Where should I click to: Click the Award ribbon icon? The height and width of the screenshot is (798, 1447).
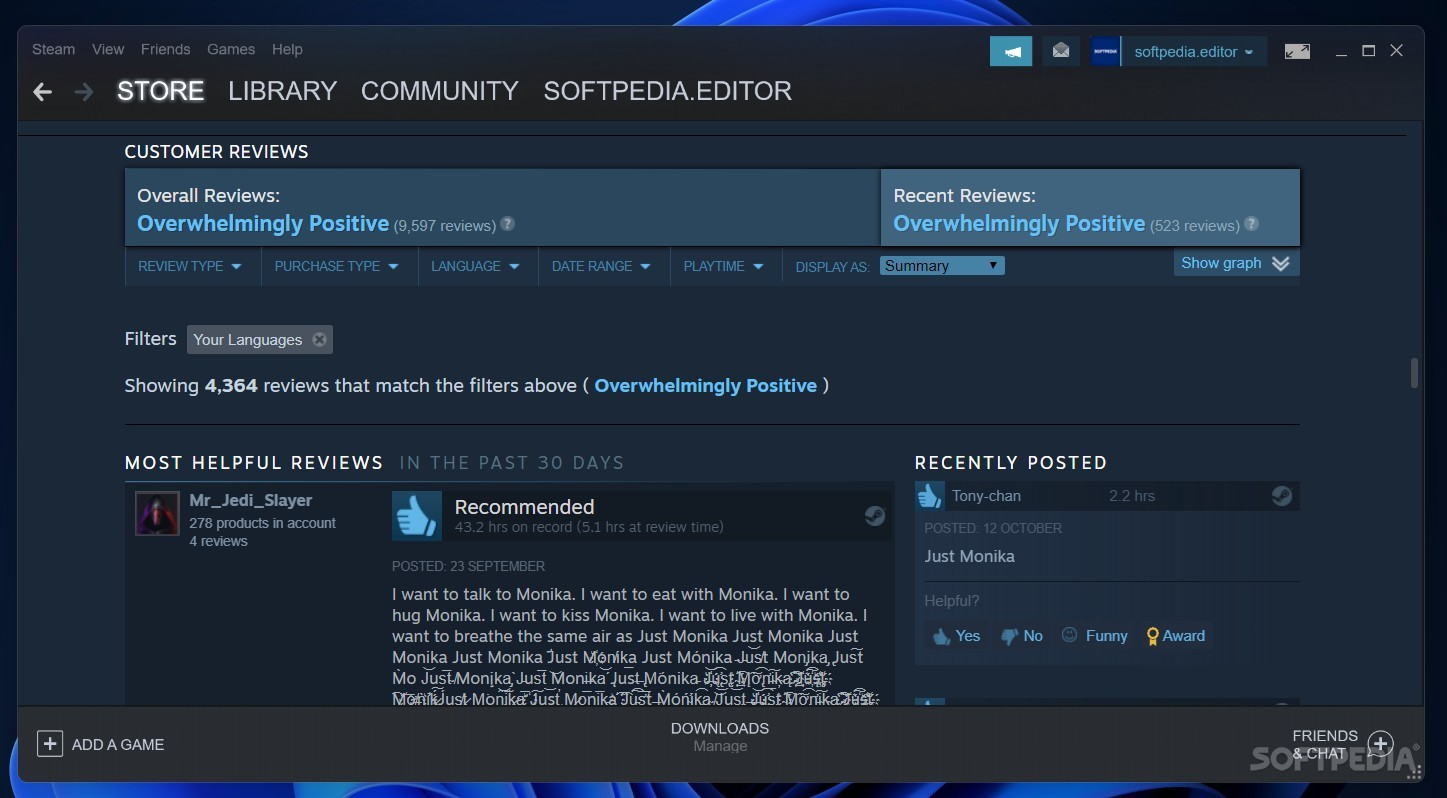point(1153,636)
